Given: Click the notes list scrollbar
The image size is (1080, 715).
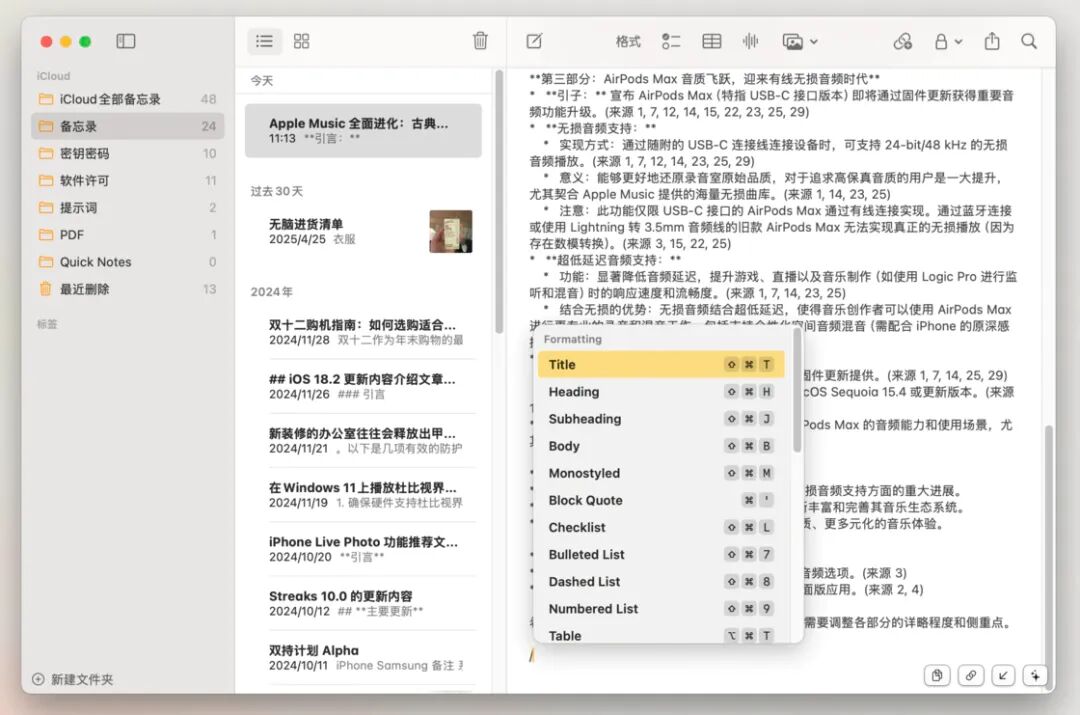Looking at the screenshot, I should pos(499,201).
